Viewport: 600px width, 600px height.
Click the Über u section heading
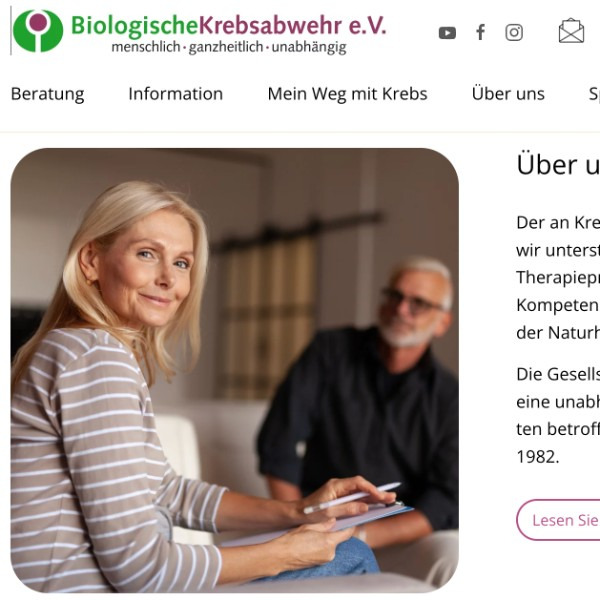click(x=558, y=165)
